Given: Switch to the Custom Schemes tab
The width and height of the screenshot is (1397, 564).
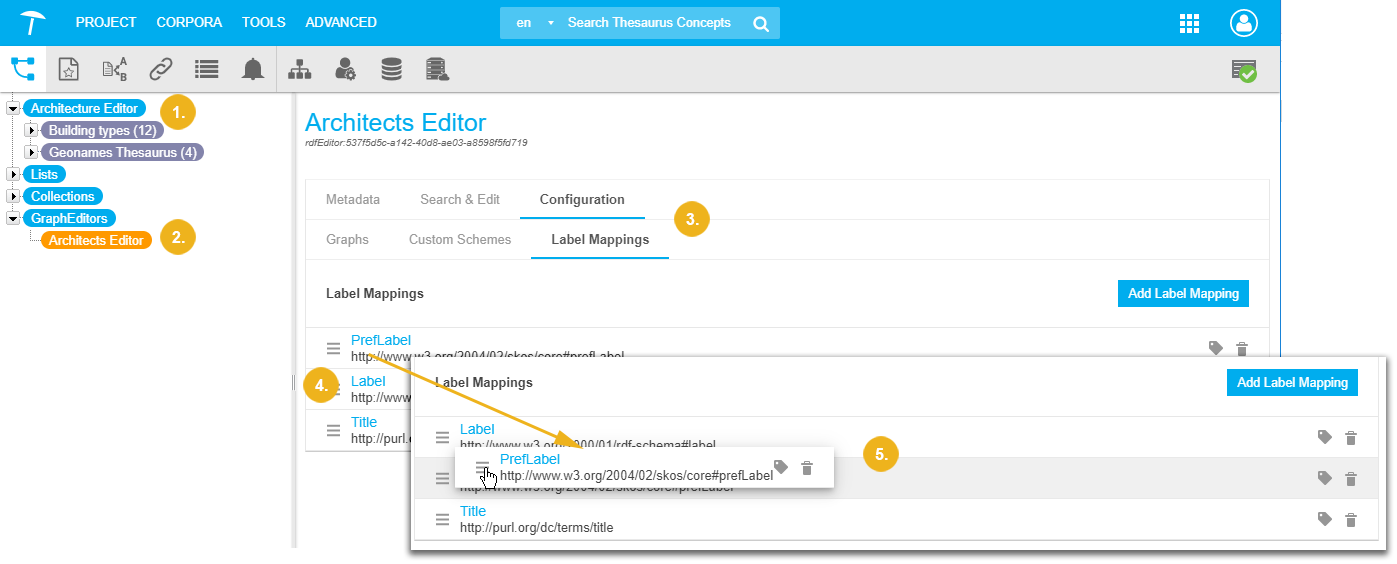Looking at the screenshot, I should pyautogui.click(x=459, y=240).
